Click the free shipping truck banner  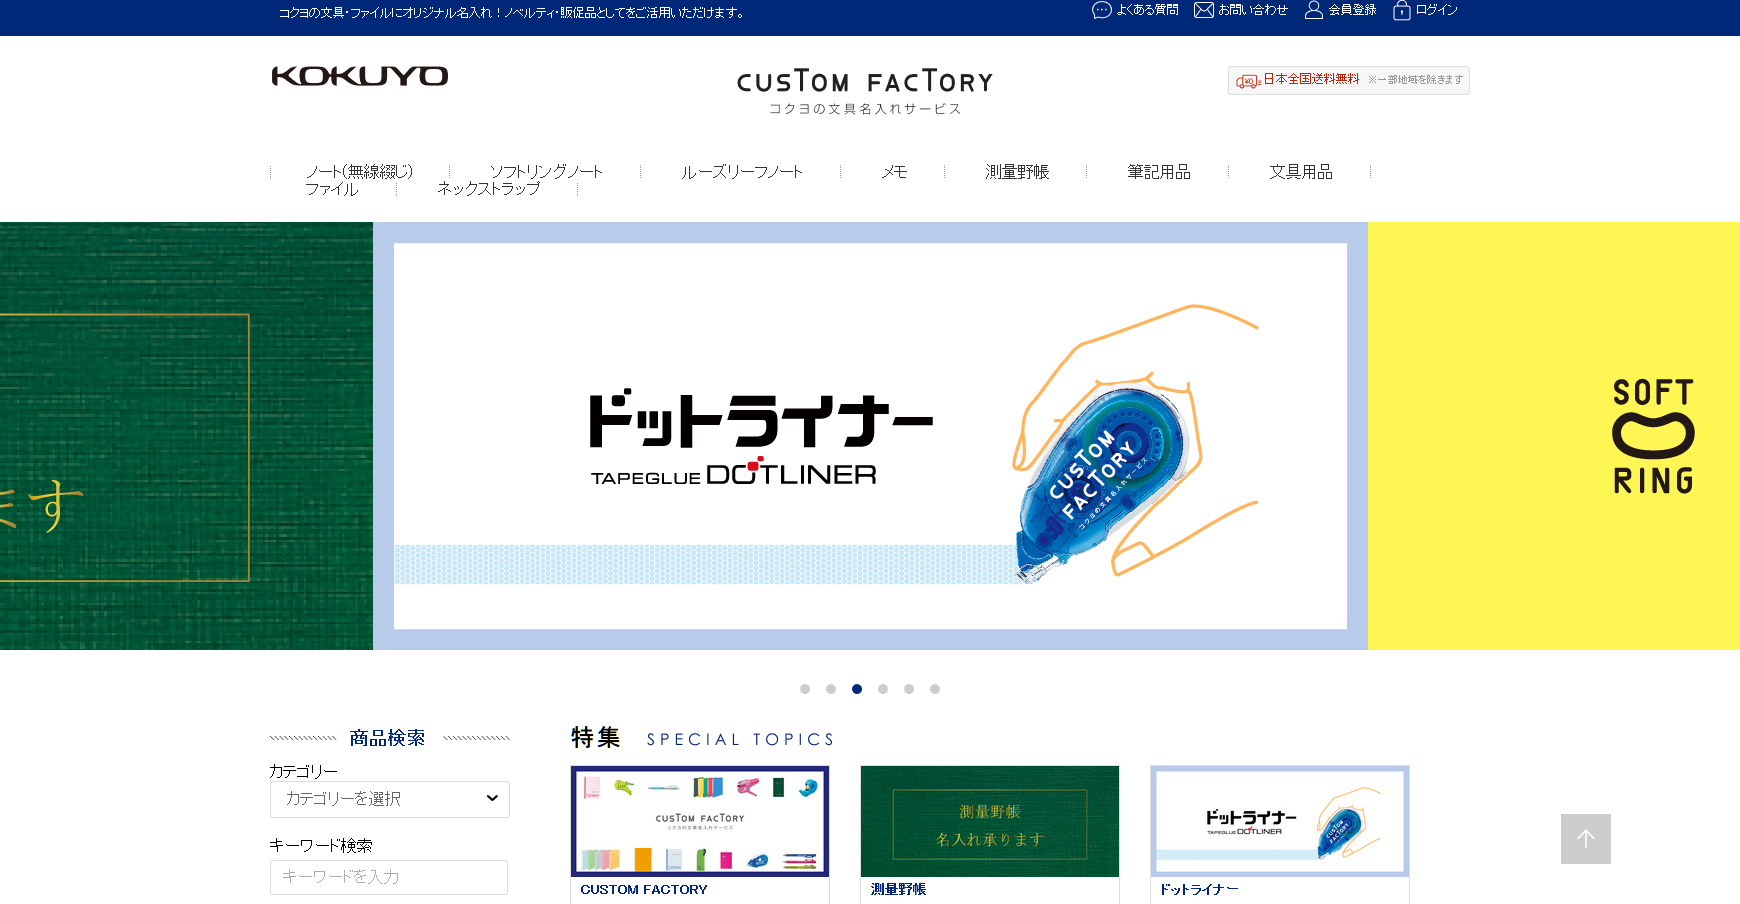click(1349, 80)
